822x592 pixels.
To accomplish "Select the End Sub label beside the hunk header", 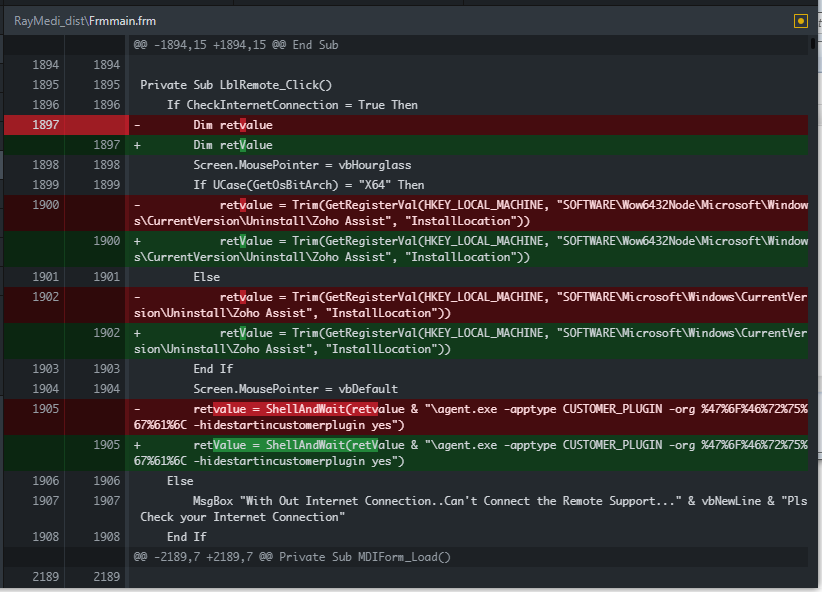I will click(315, 44).
